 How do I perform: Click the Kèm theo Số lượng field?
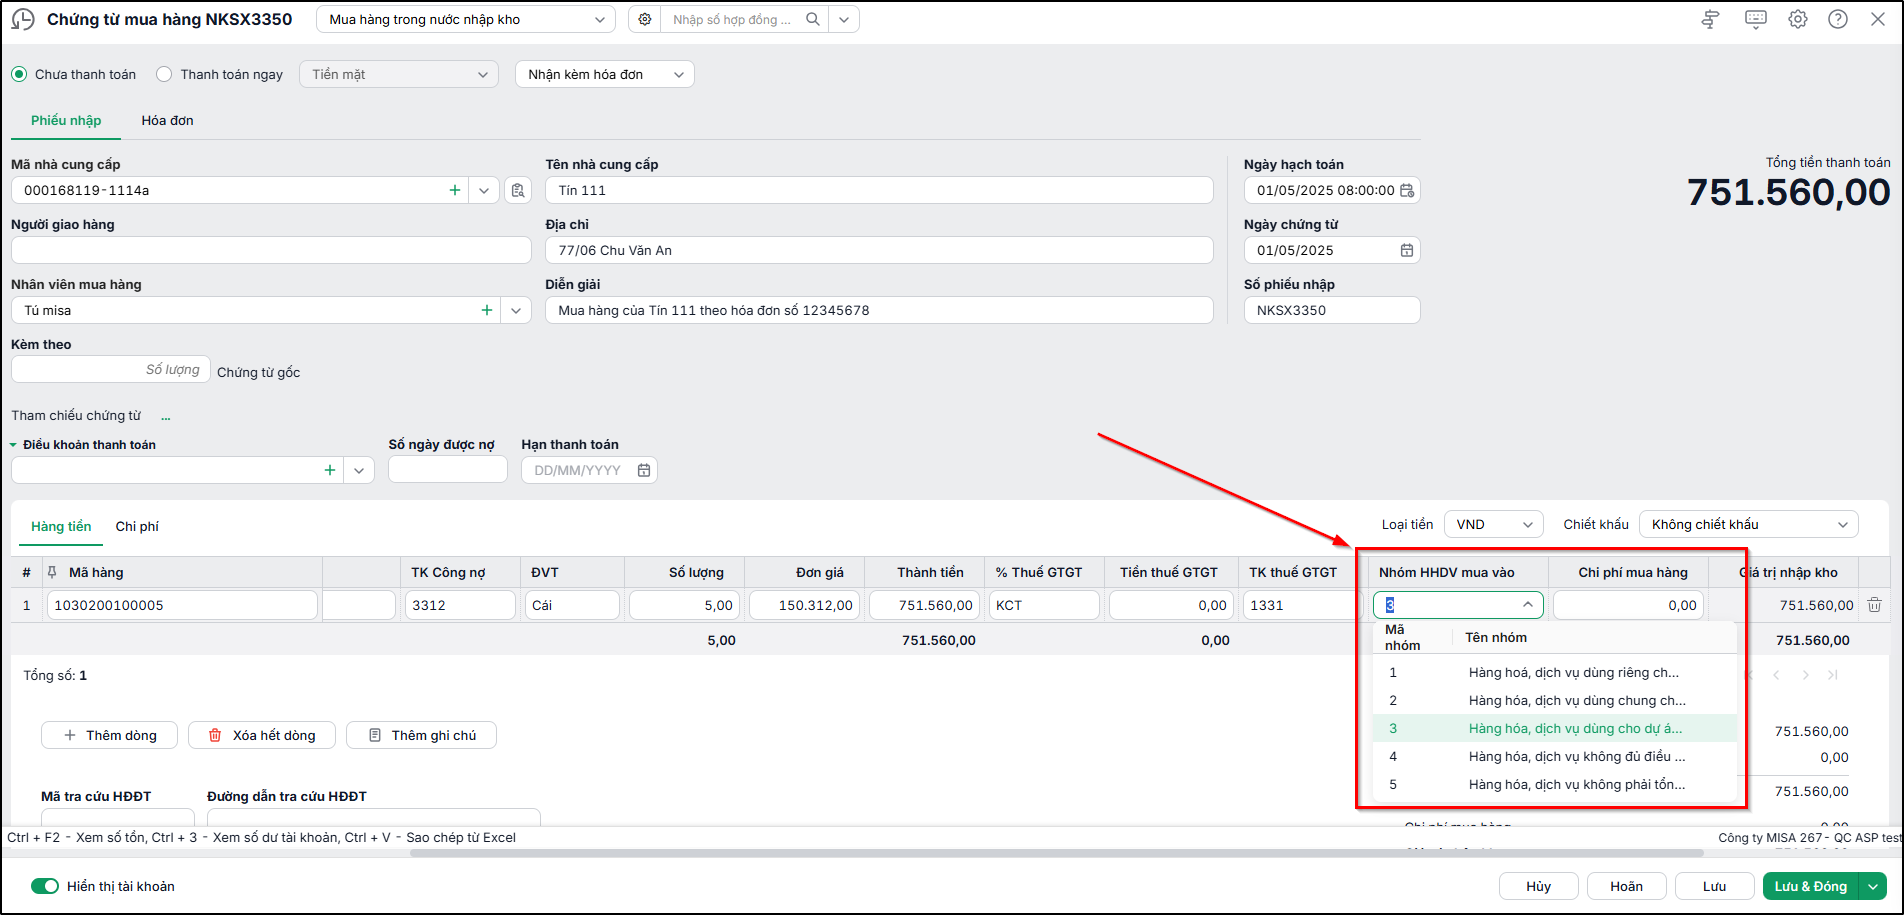(111, 370)
